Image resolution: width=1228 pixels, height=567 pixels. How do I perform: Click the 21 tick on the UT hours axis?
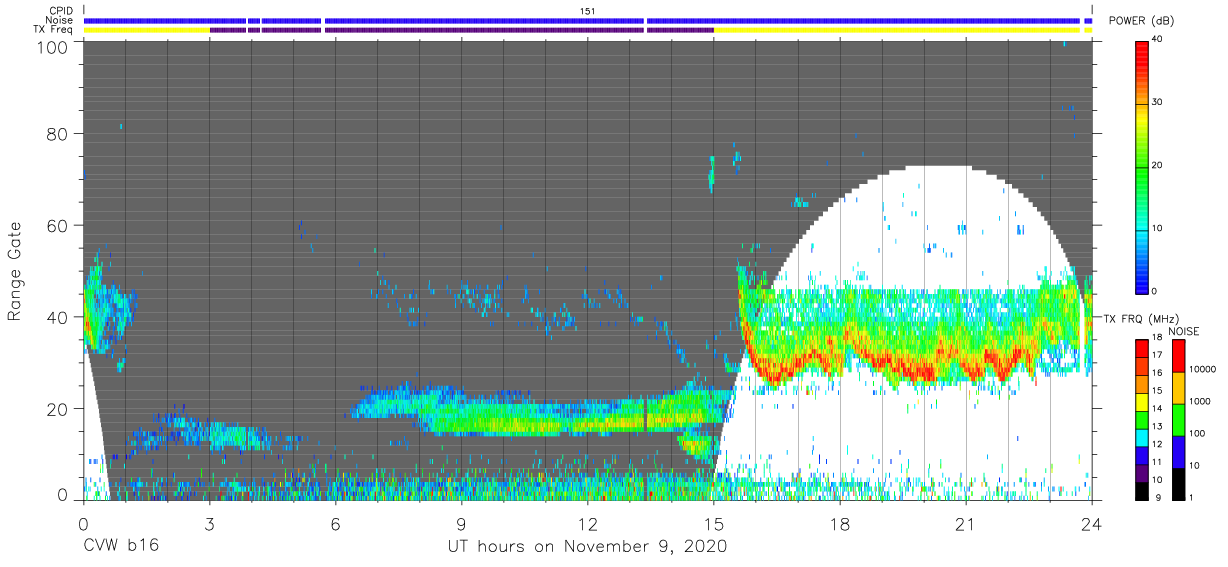coord(965,522)
